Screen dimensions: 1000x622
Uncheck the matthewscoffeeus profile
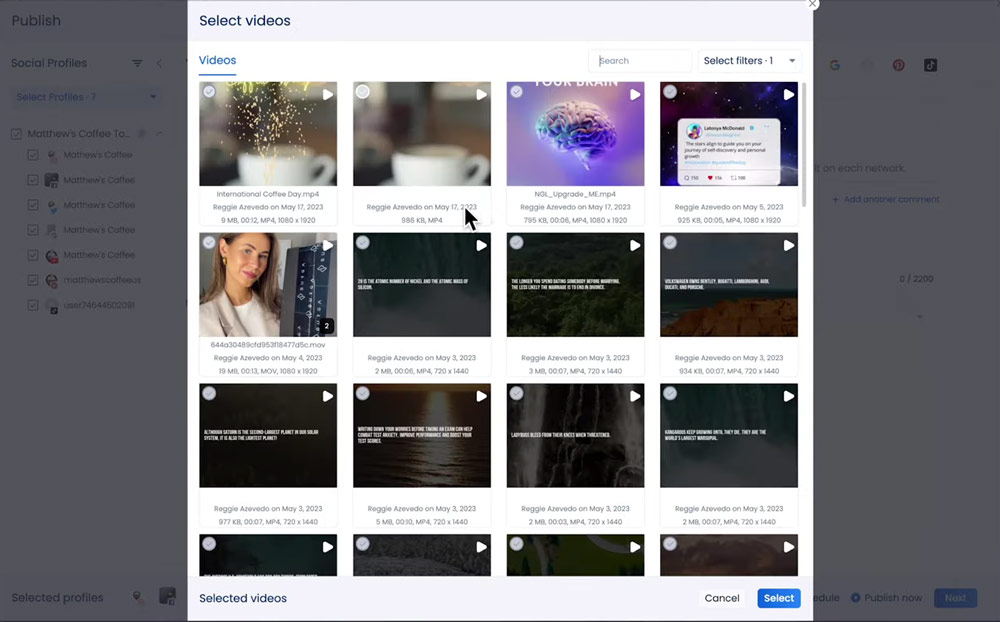[33, 280]
